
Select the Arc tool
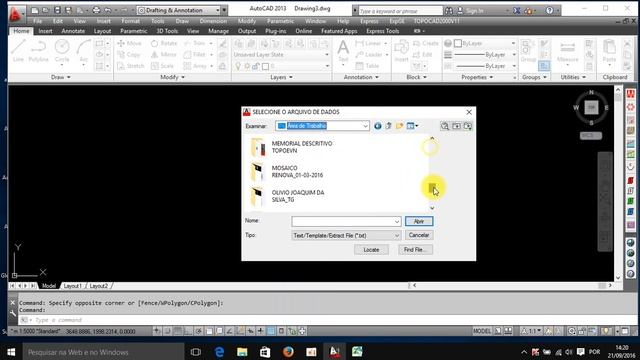[x=84, y=51]
